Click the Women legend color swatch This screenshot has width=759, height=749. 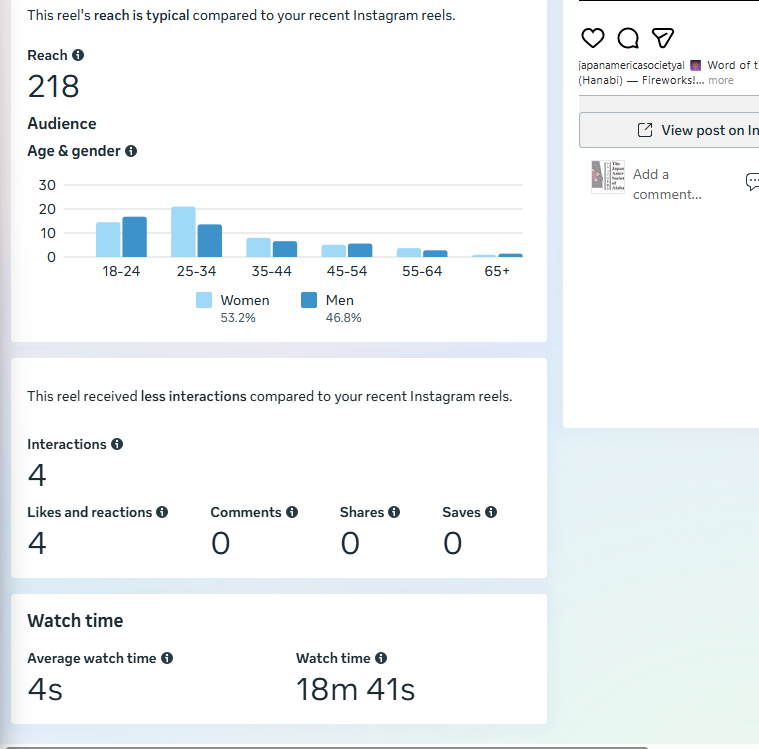point(204,300)
